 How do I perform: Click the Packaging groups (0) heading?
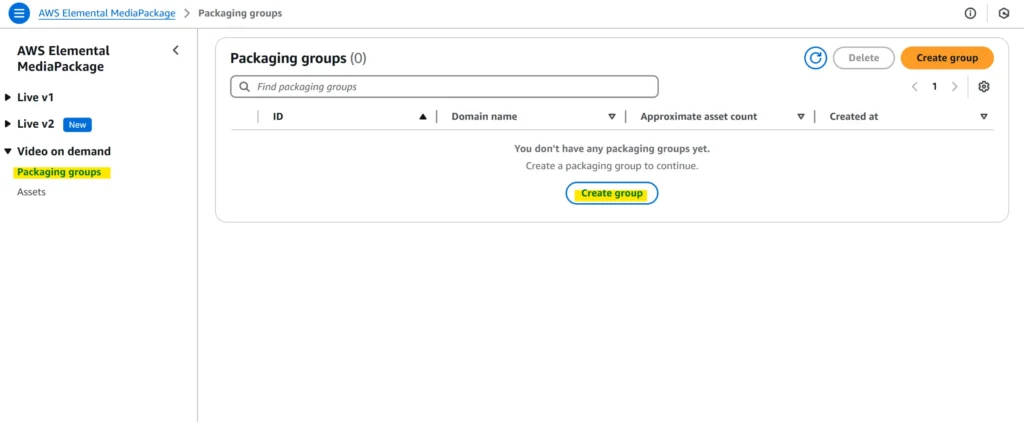click(x=298, y=59)
